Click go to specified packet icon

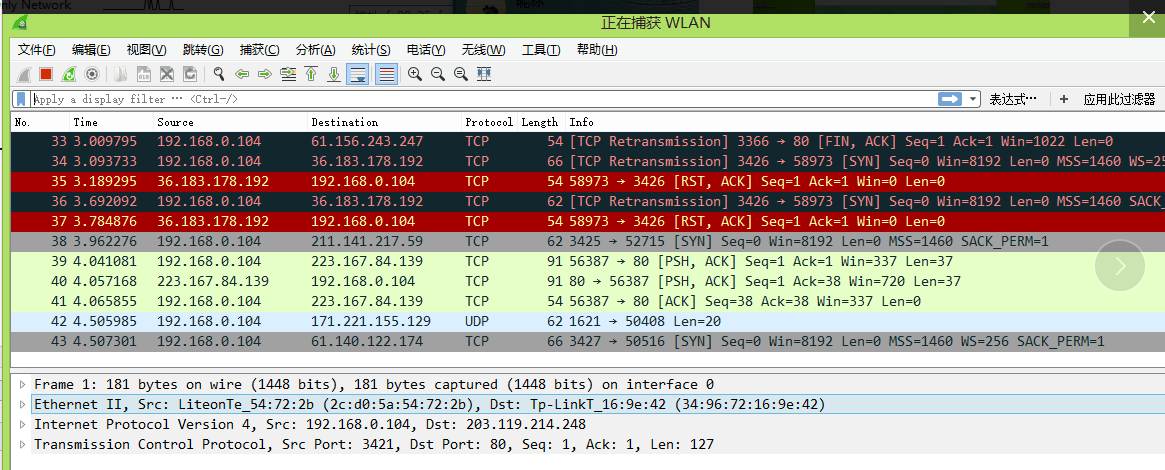[288, 74]
